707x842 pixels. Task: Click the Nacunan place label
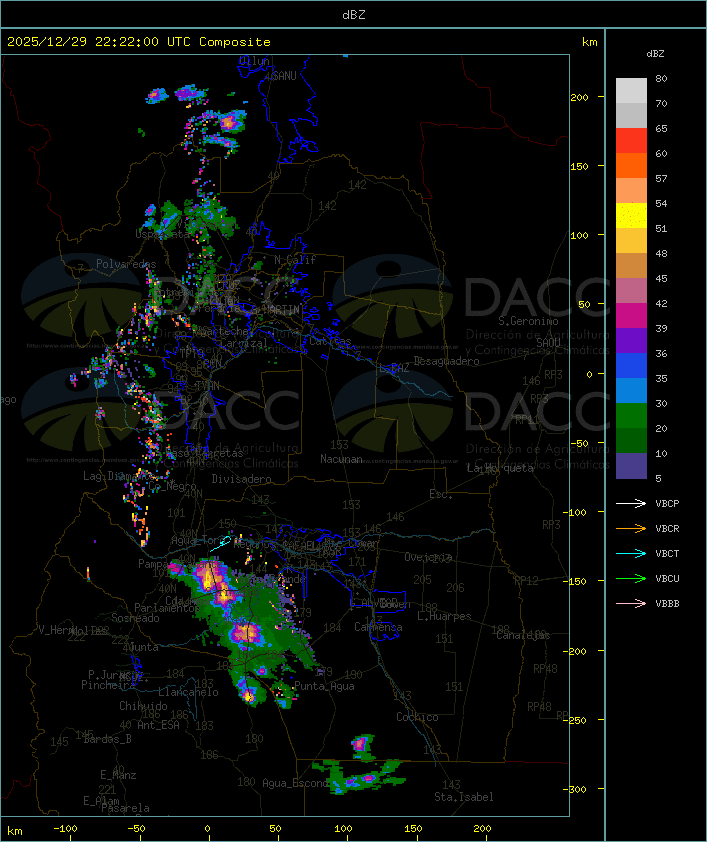[x=341, y=459]
